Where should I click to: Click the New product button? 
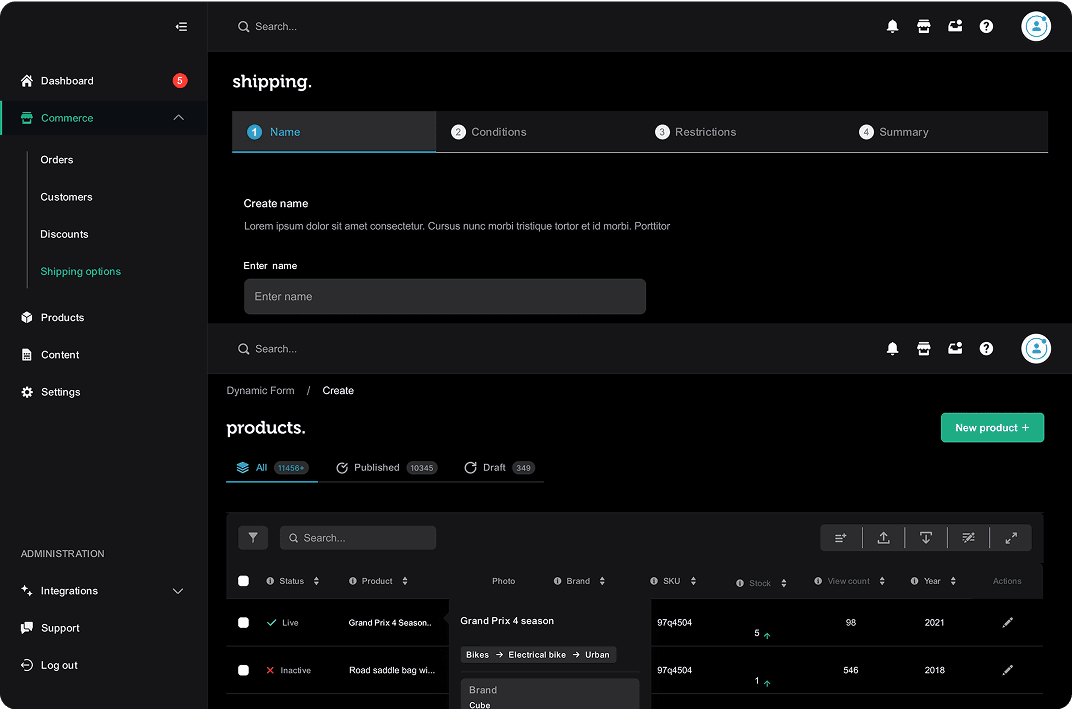click(991, 428)
